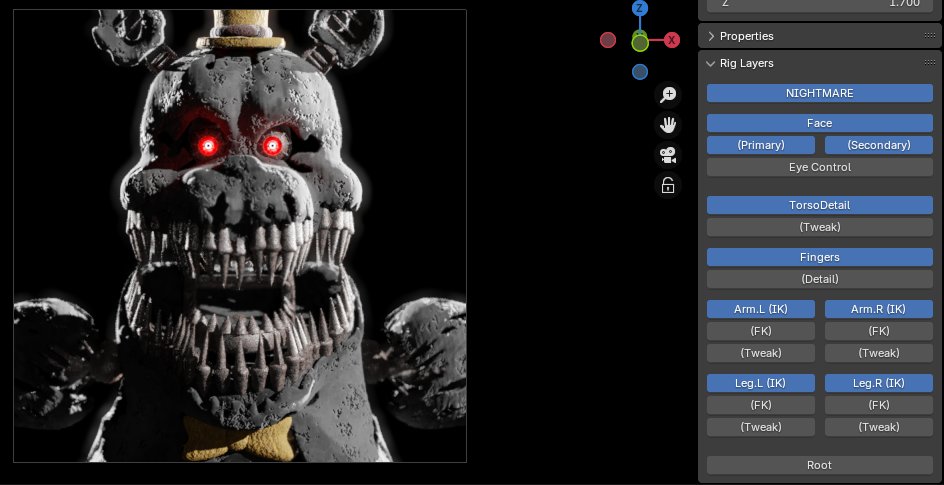Enable the Eye Control layer
Screen dimensions: 944x485
[x=819, y=167]
